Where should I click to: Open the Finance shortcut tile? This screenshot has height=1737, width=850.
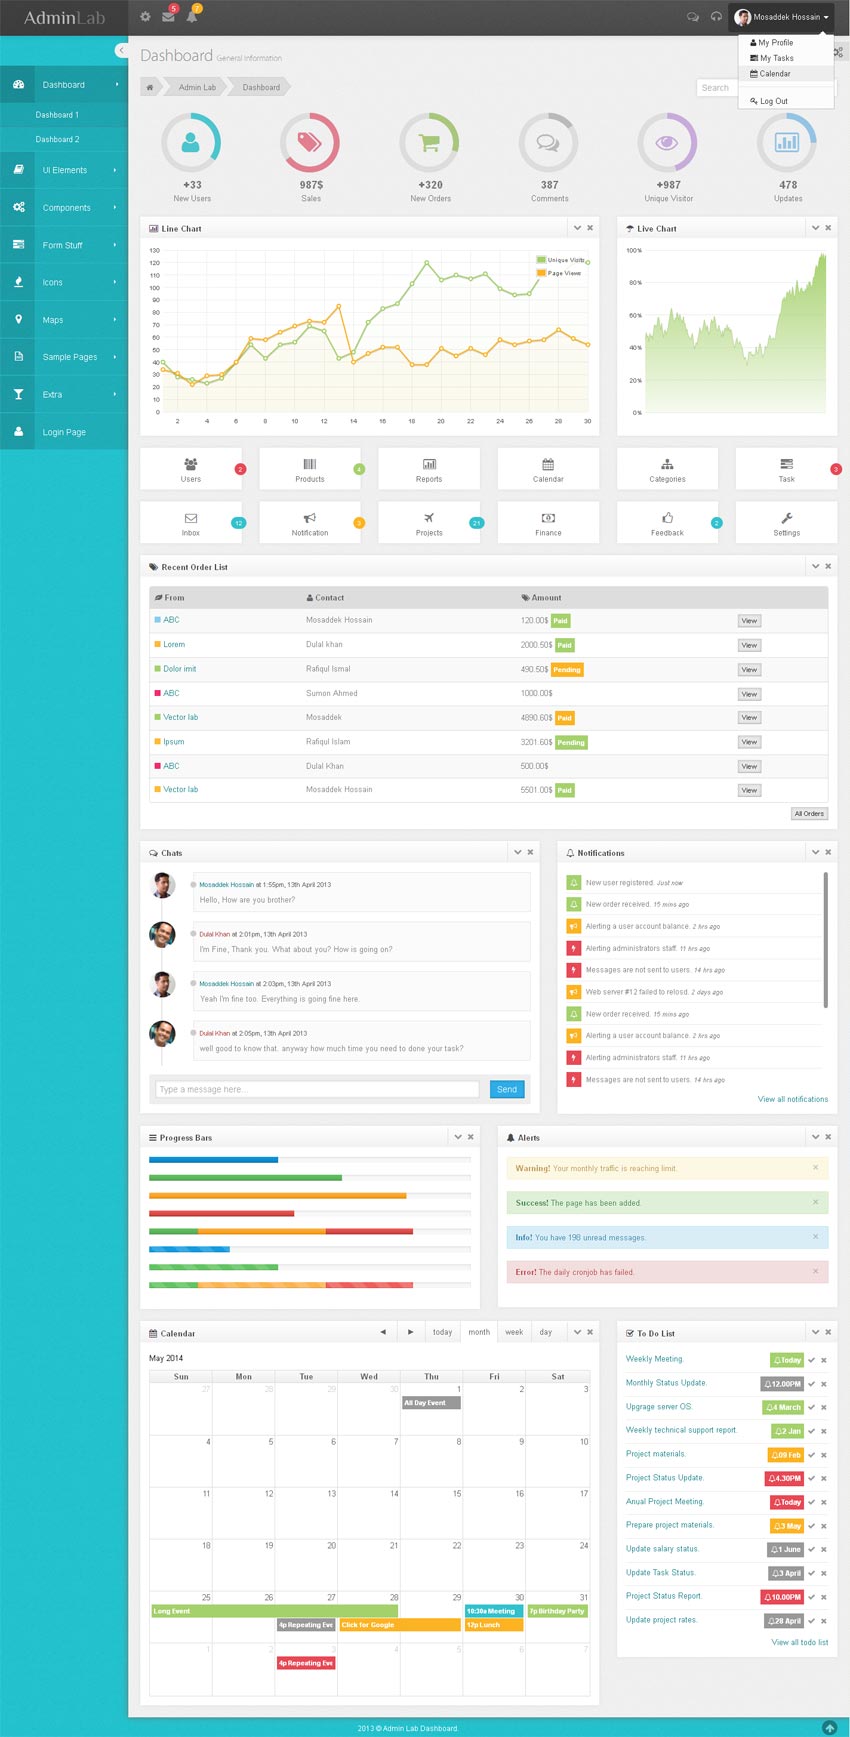point(548,522)
